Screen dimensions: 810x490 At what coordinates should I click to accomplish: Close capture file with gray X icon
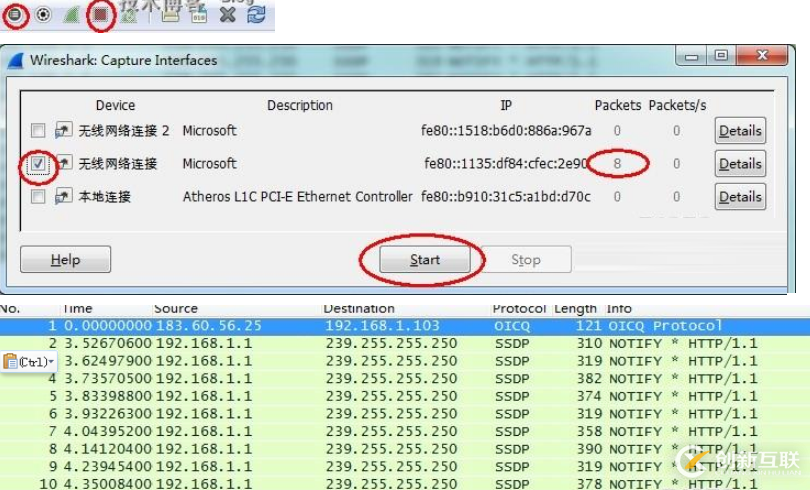coord(227,14)
